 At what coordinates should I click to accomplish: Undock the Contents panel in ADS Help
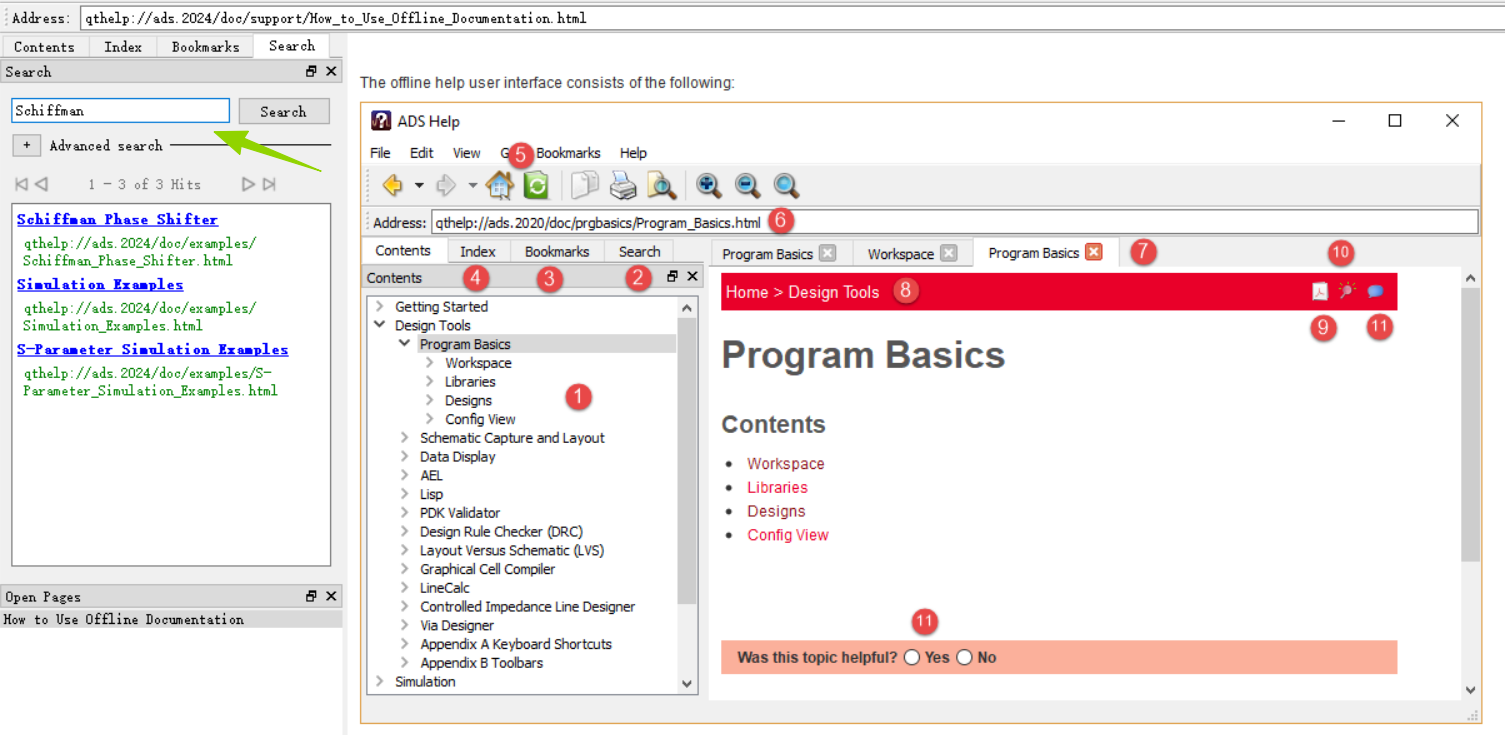click(x=672, y=276)
